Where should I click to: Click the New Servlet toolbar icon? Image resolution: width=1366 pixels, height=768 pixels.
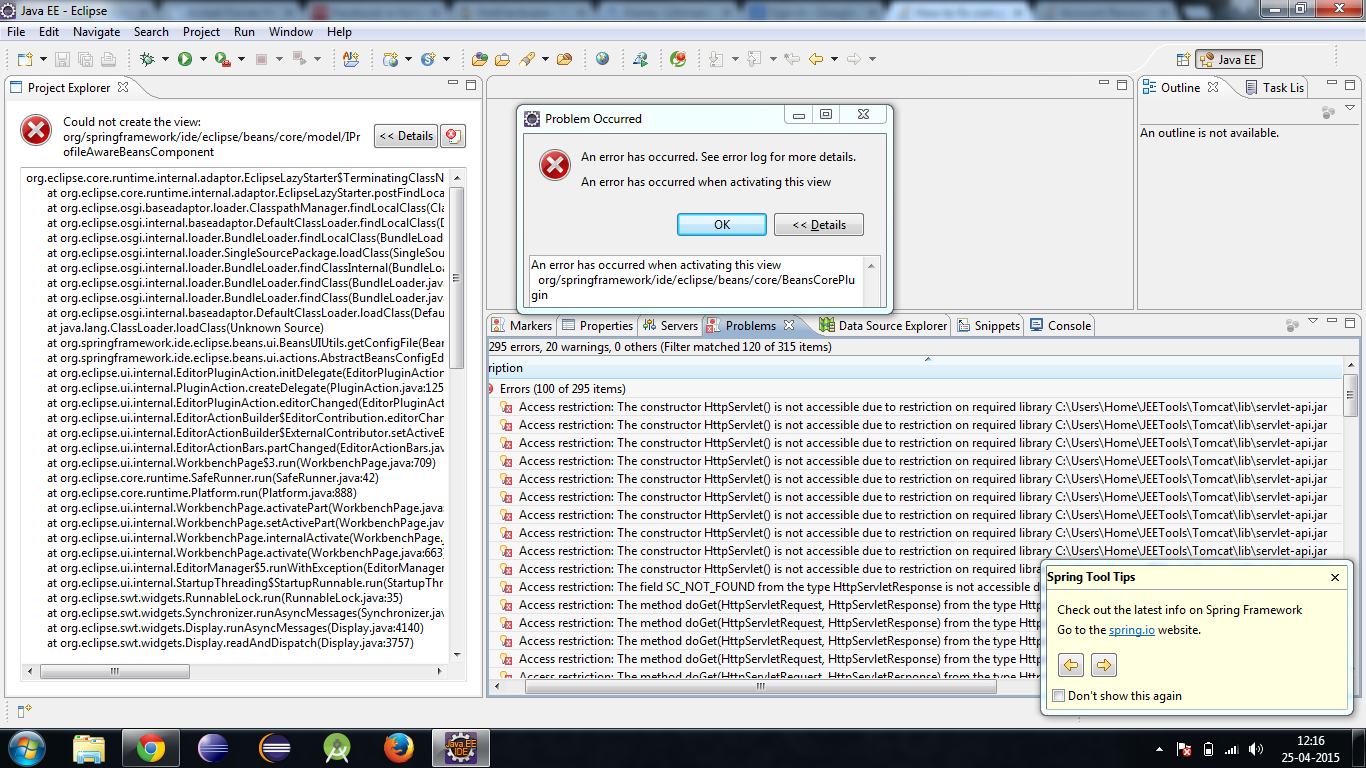click(428, 59)
